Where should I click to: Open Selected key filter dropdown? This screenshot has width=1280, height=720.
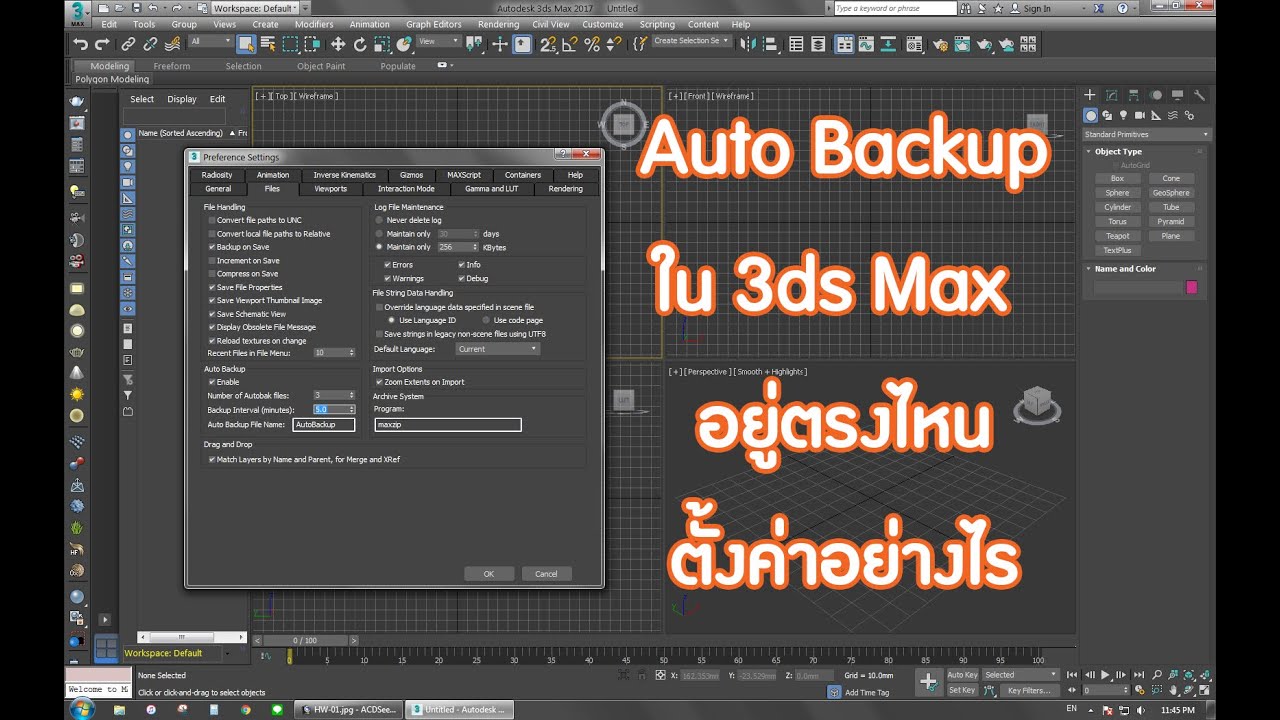1020,675
